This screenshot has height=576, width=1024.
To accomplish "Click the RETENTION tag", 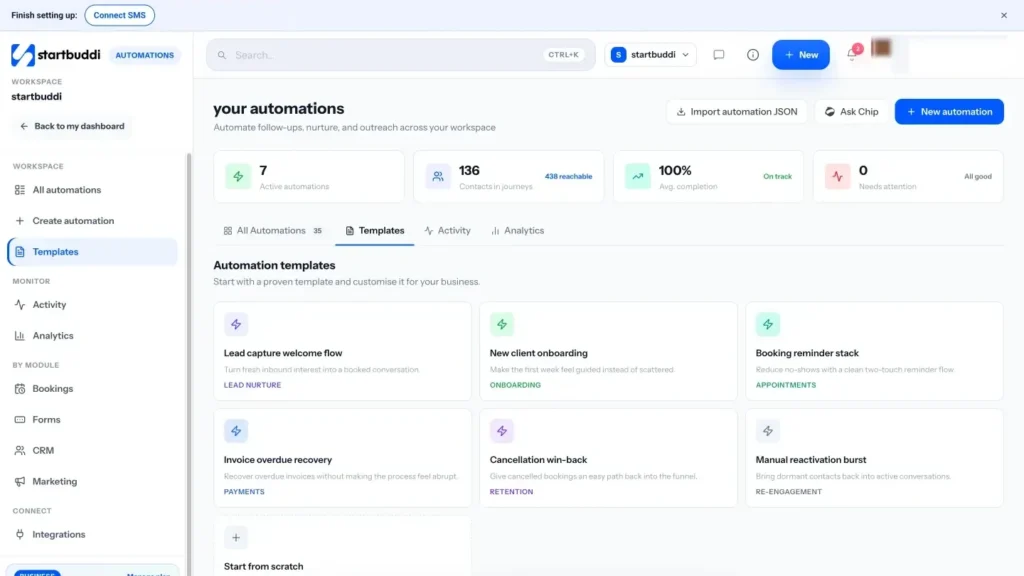I will tap(511, 492).
